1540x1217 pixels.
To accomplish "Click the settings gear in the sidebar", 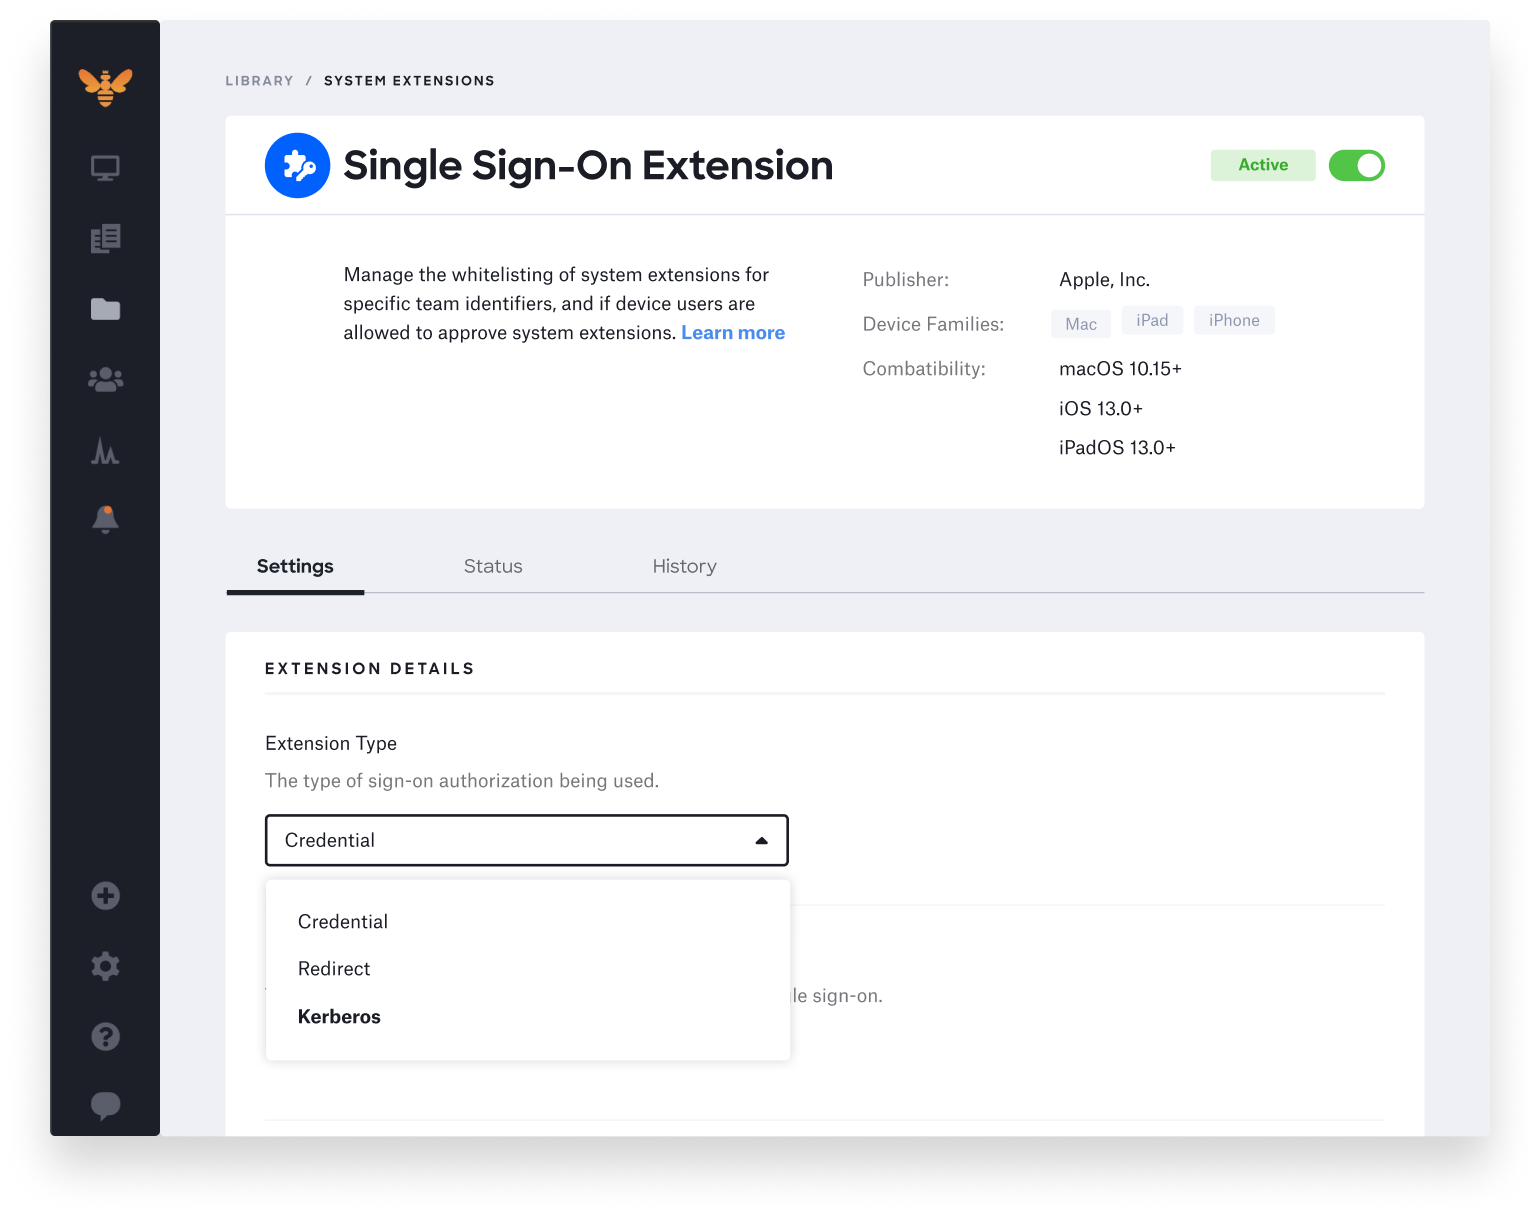I will [106, 966].
